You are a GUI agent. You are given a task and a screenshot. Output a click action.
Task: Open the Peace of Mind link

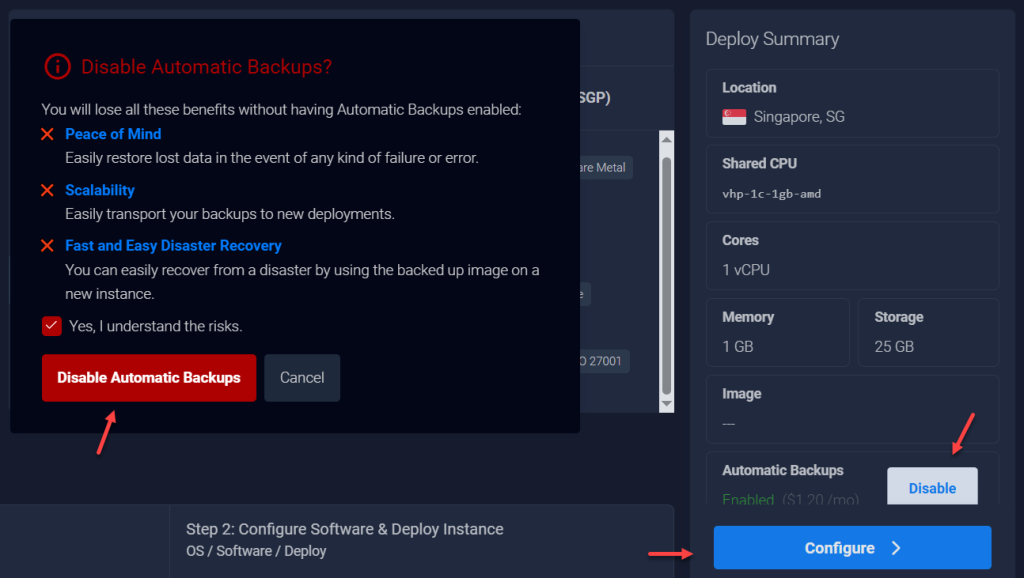pyautogui.click(x=113, y=134)
